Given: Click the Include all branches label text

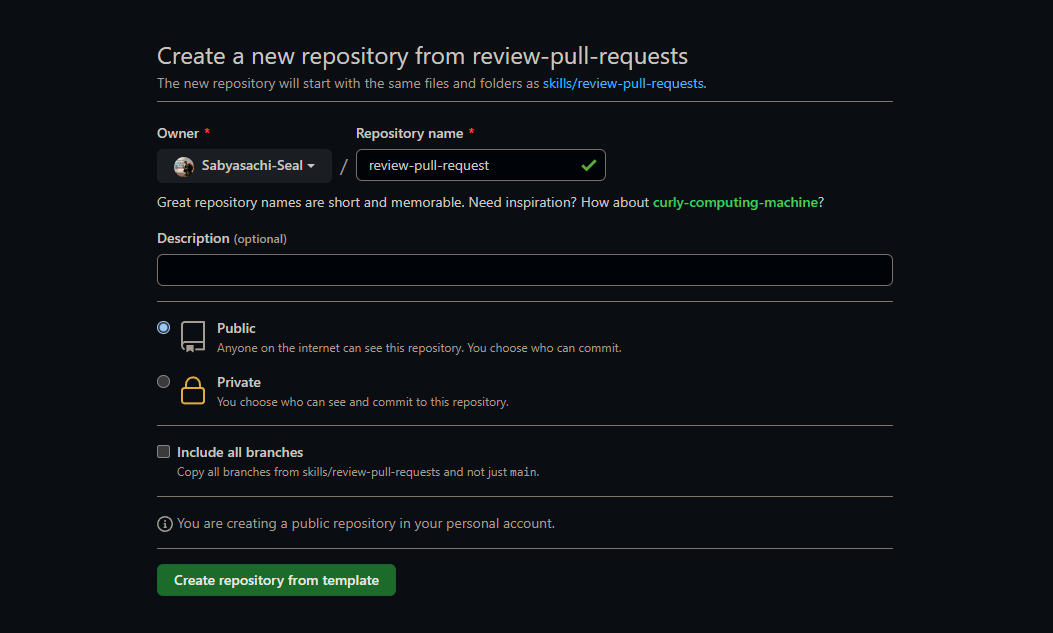Looking at the screenshot, I should [x=240, y=451].
